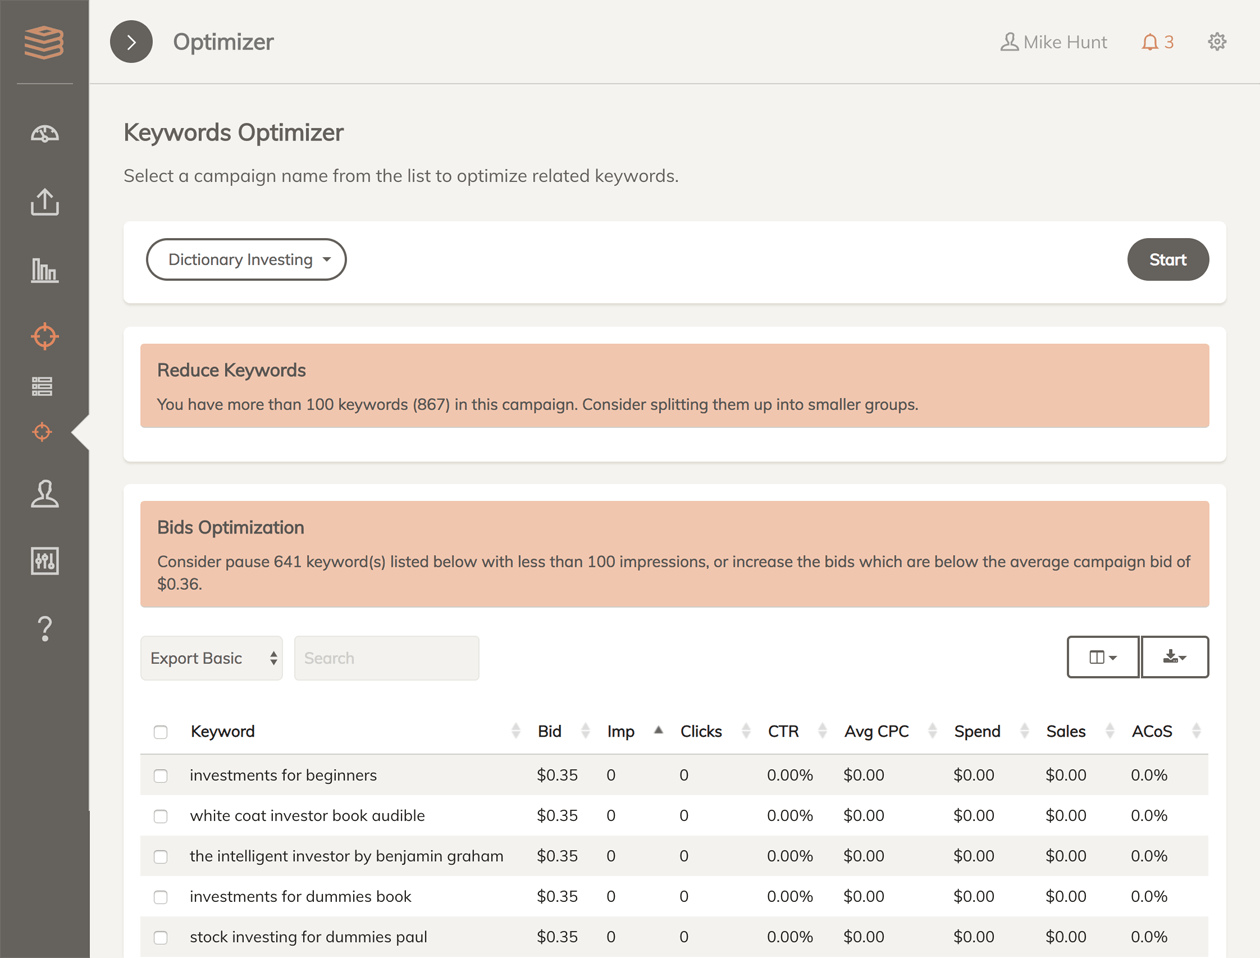Open the column visibility dropdown button
1260x958 pixels.
coord(1102,657)
